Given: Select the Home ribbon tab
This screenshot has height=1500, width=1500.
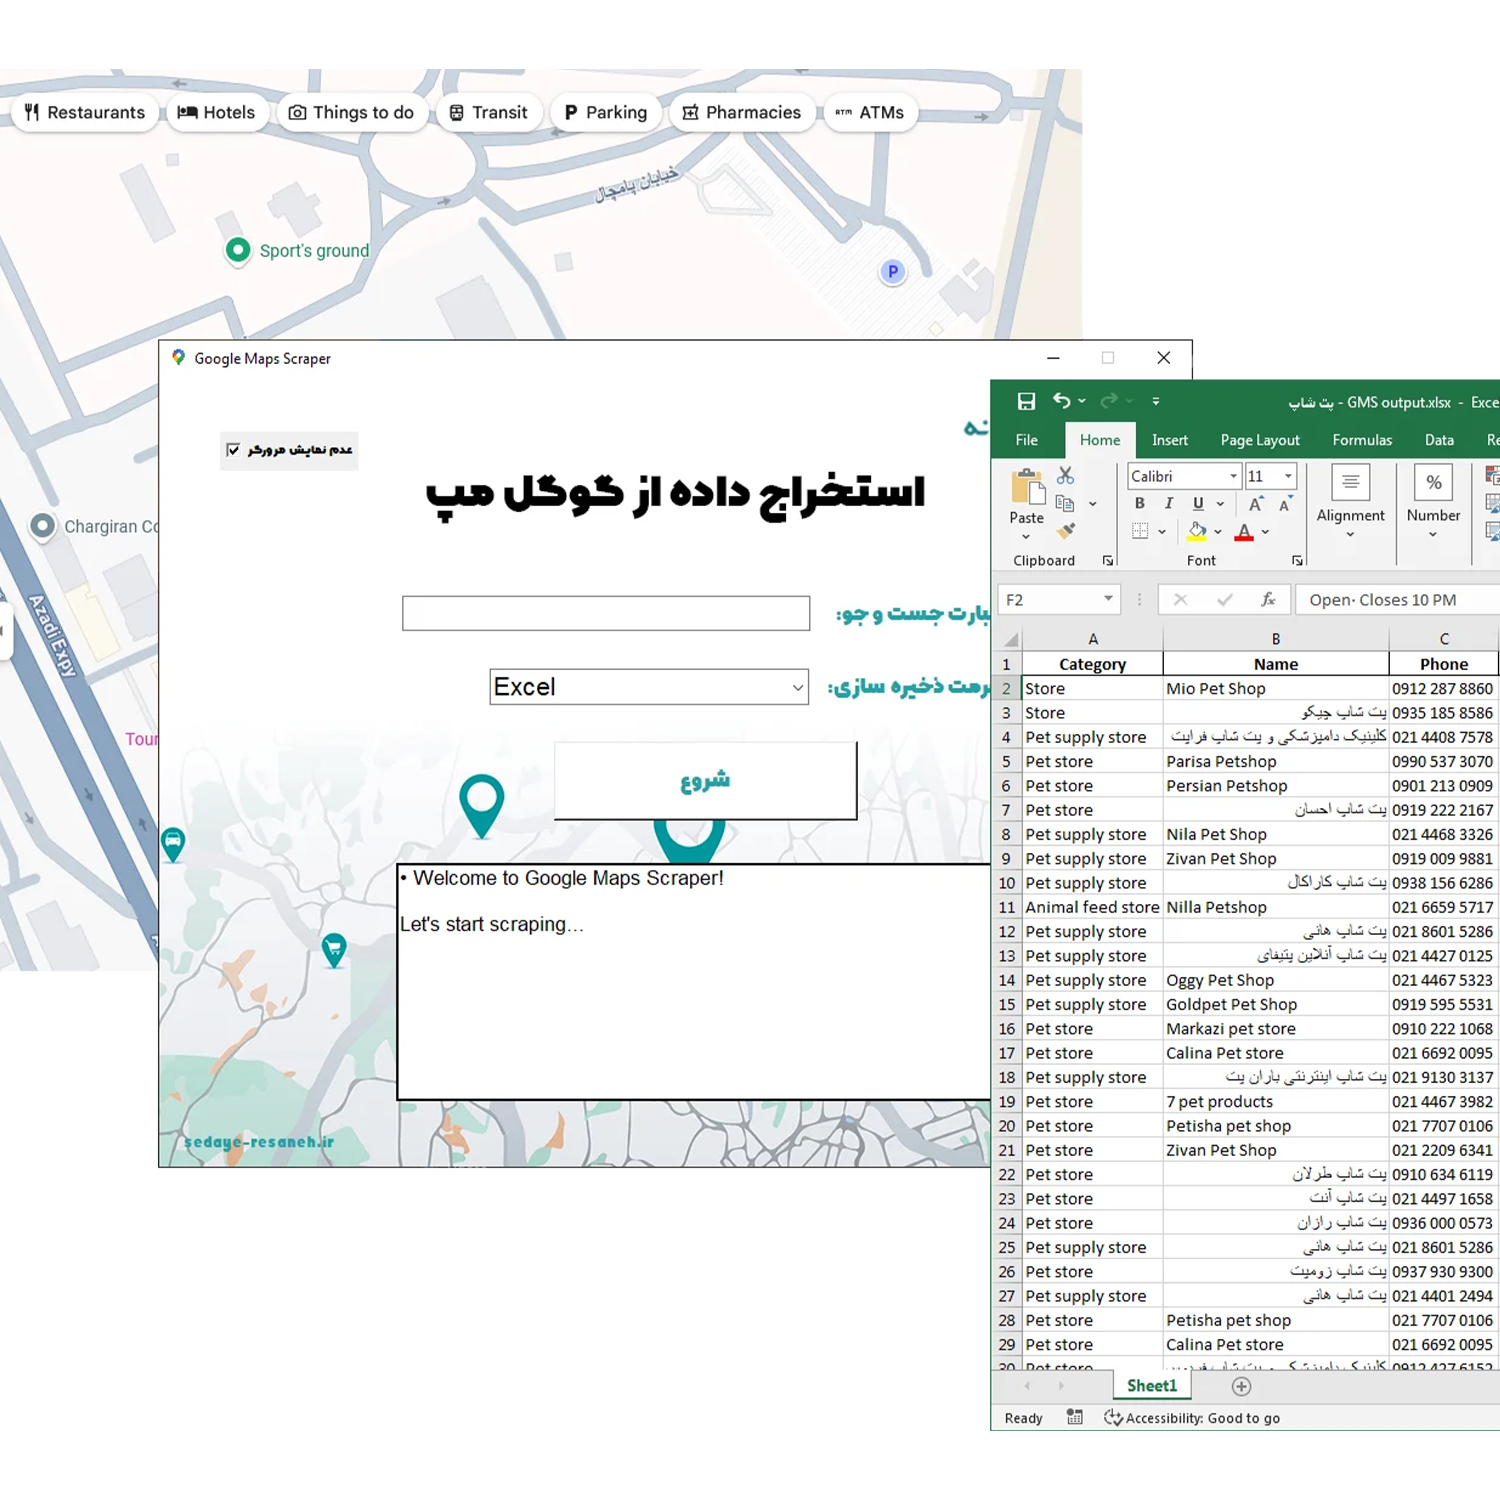Looking at the screenshot, I should pos(1100,440).
